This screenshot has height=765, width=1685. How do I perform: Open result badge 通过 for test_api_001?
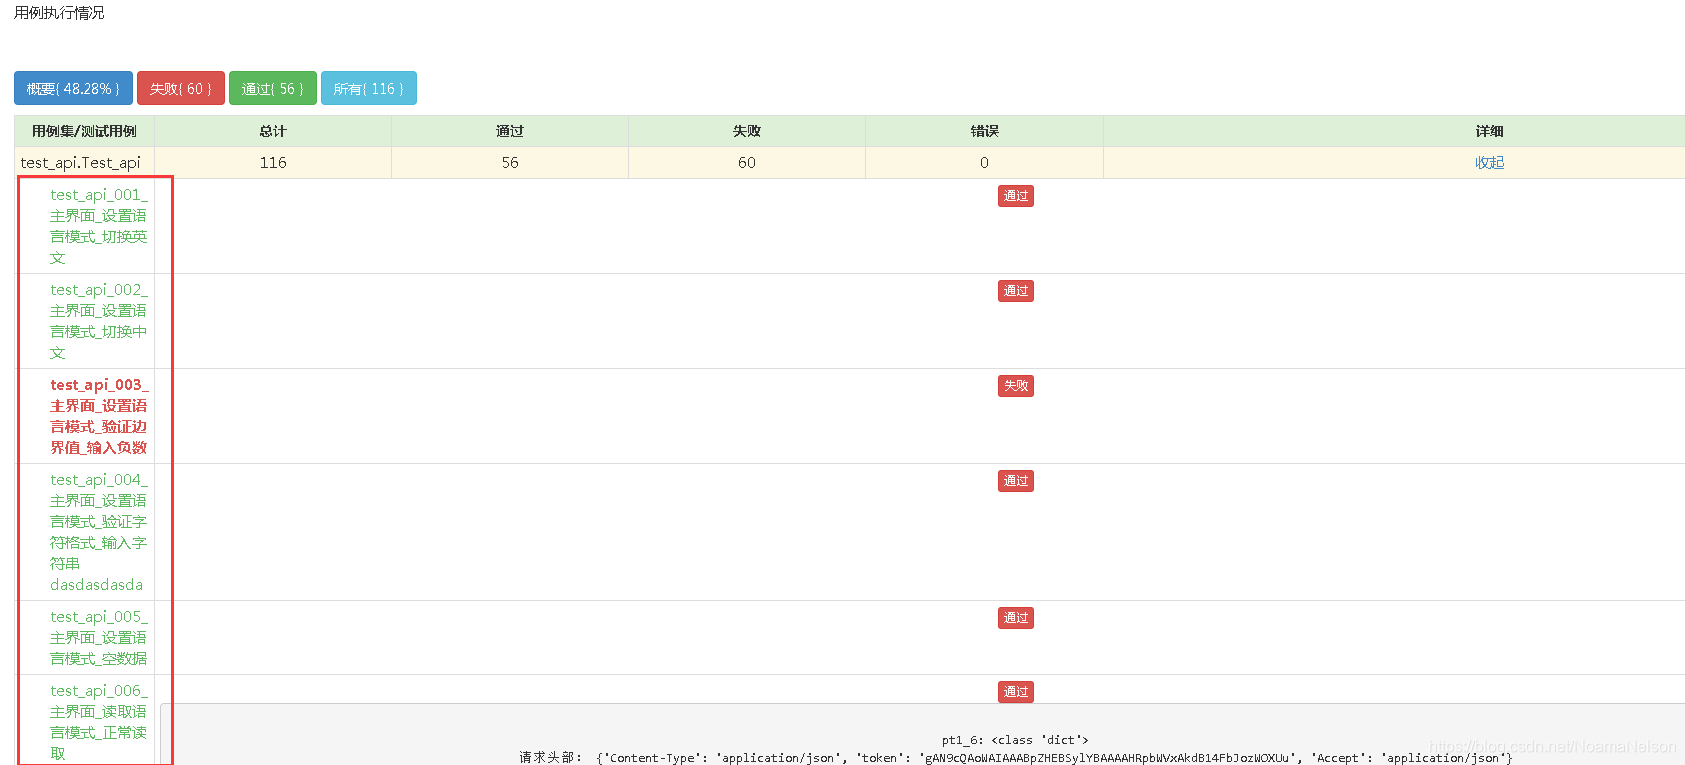click(x=1016, y=196)
